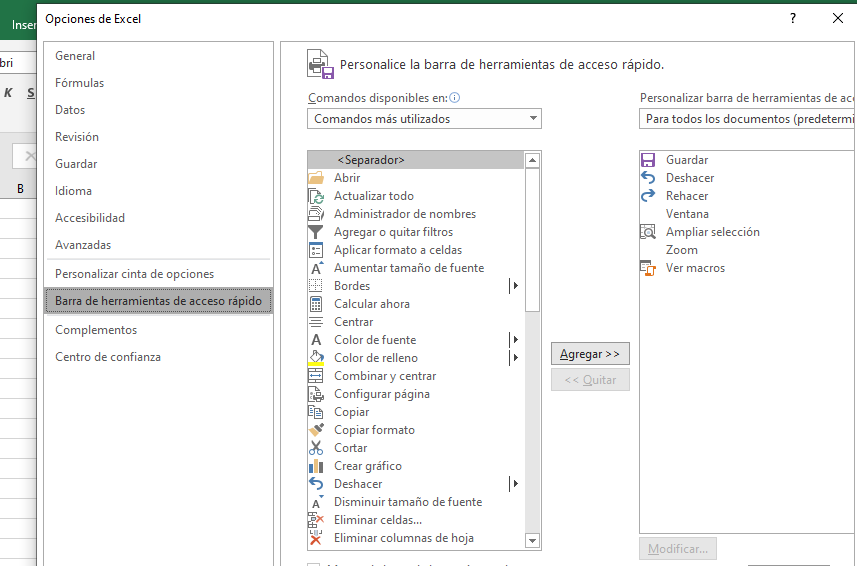The image size is (857, 566).
Task: Click the Disminuir tamaño de fuente icon
Action: [316, 502]
